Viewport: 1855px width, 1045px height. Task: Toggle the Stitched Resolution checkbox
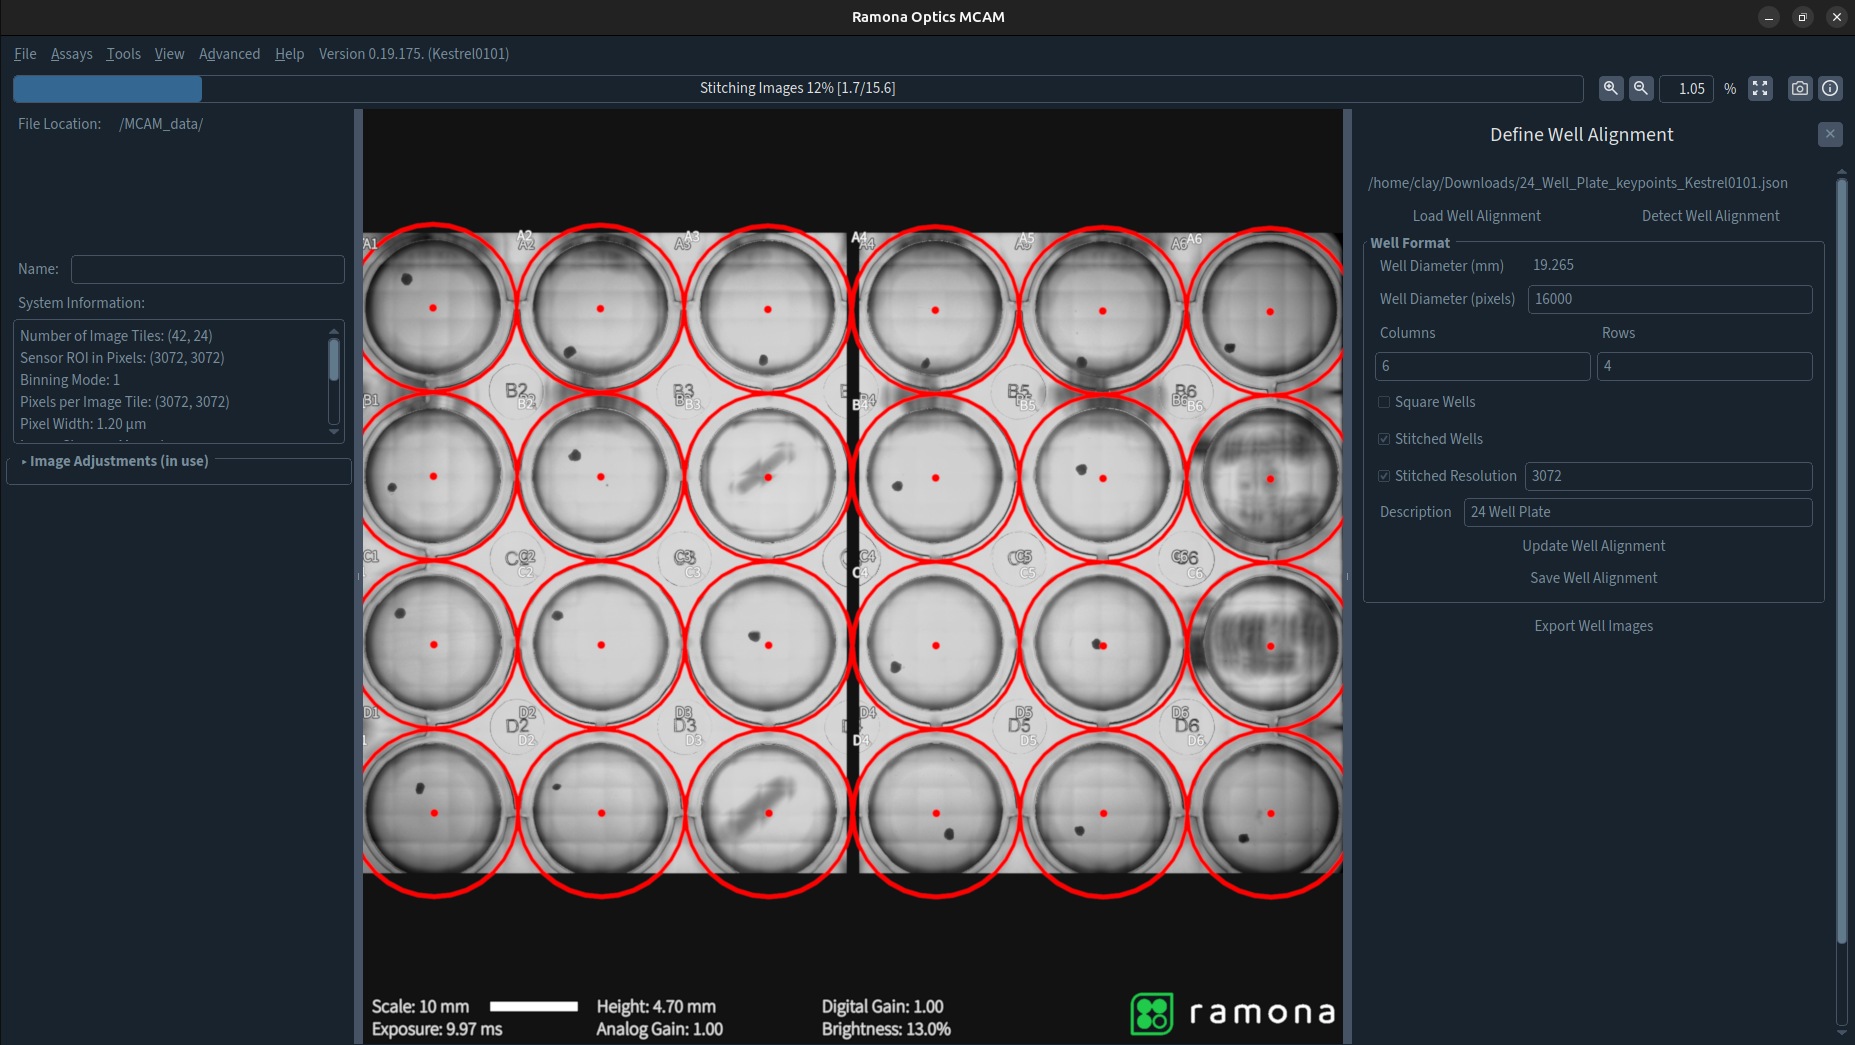(x=1384, y=476)
